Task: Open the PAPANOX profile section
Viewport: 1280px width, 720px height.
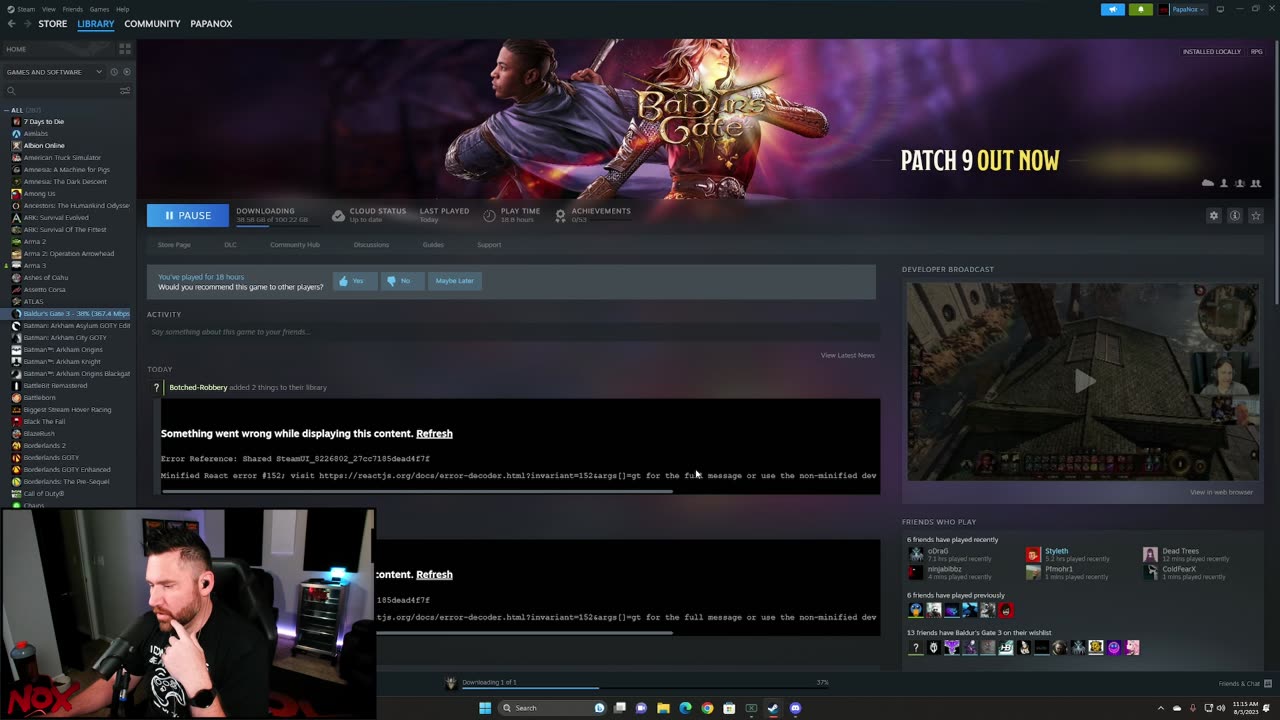Action: click(211, 24)
